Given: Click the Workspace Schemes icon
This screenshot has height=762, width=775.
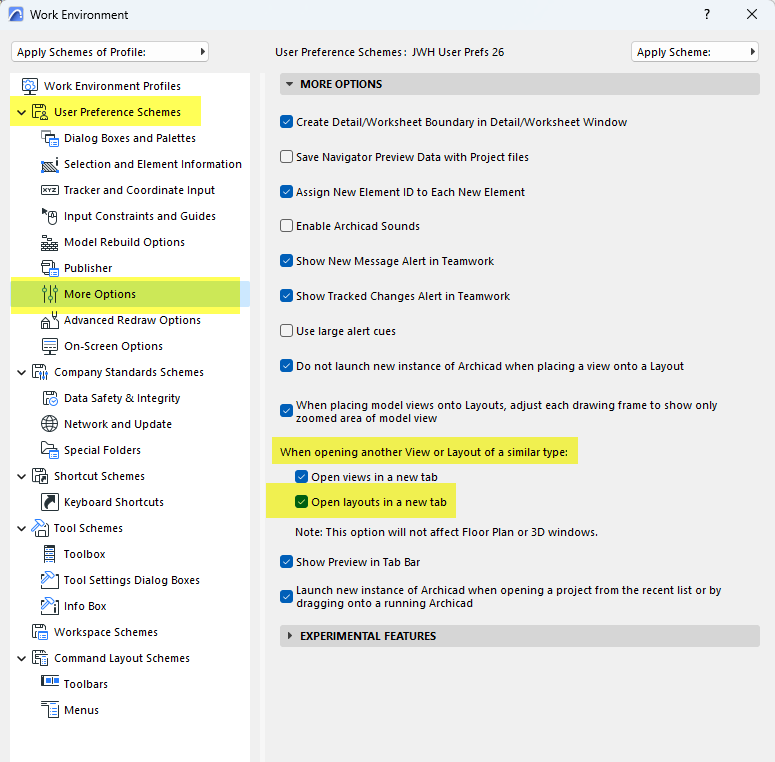Looking at the screenshot, I should [40, 632].
